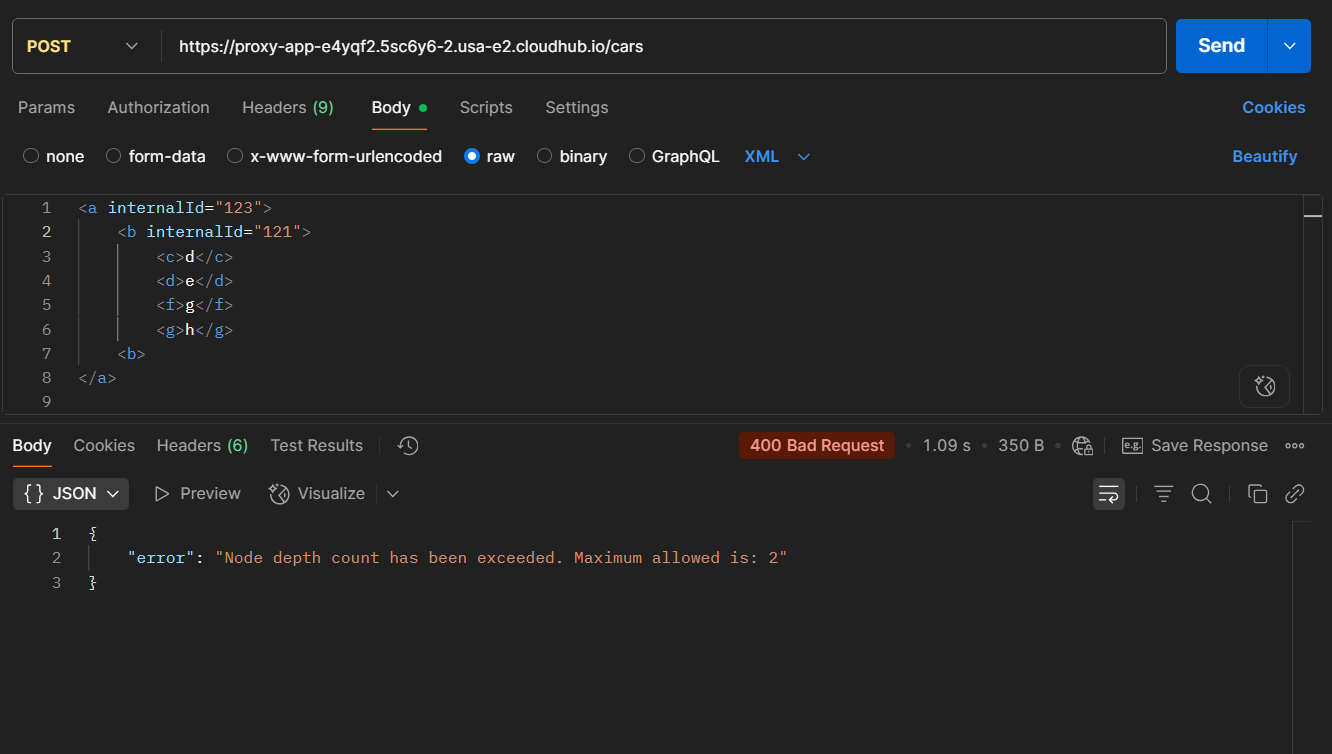Copy the response body to clipboard
The height and width of the screenshot is (754, 1332).
tap(1257, 494)
